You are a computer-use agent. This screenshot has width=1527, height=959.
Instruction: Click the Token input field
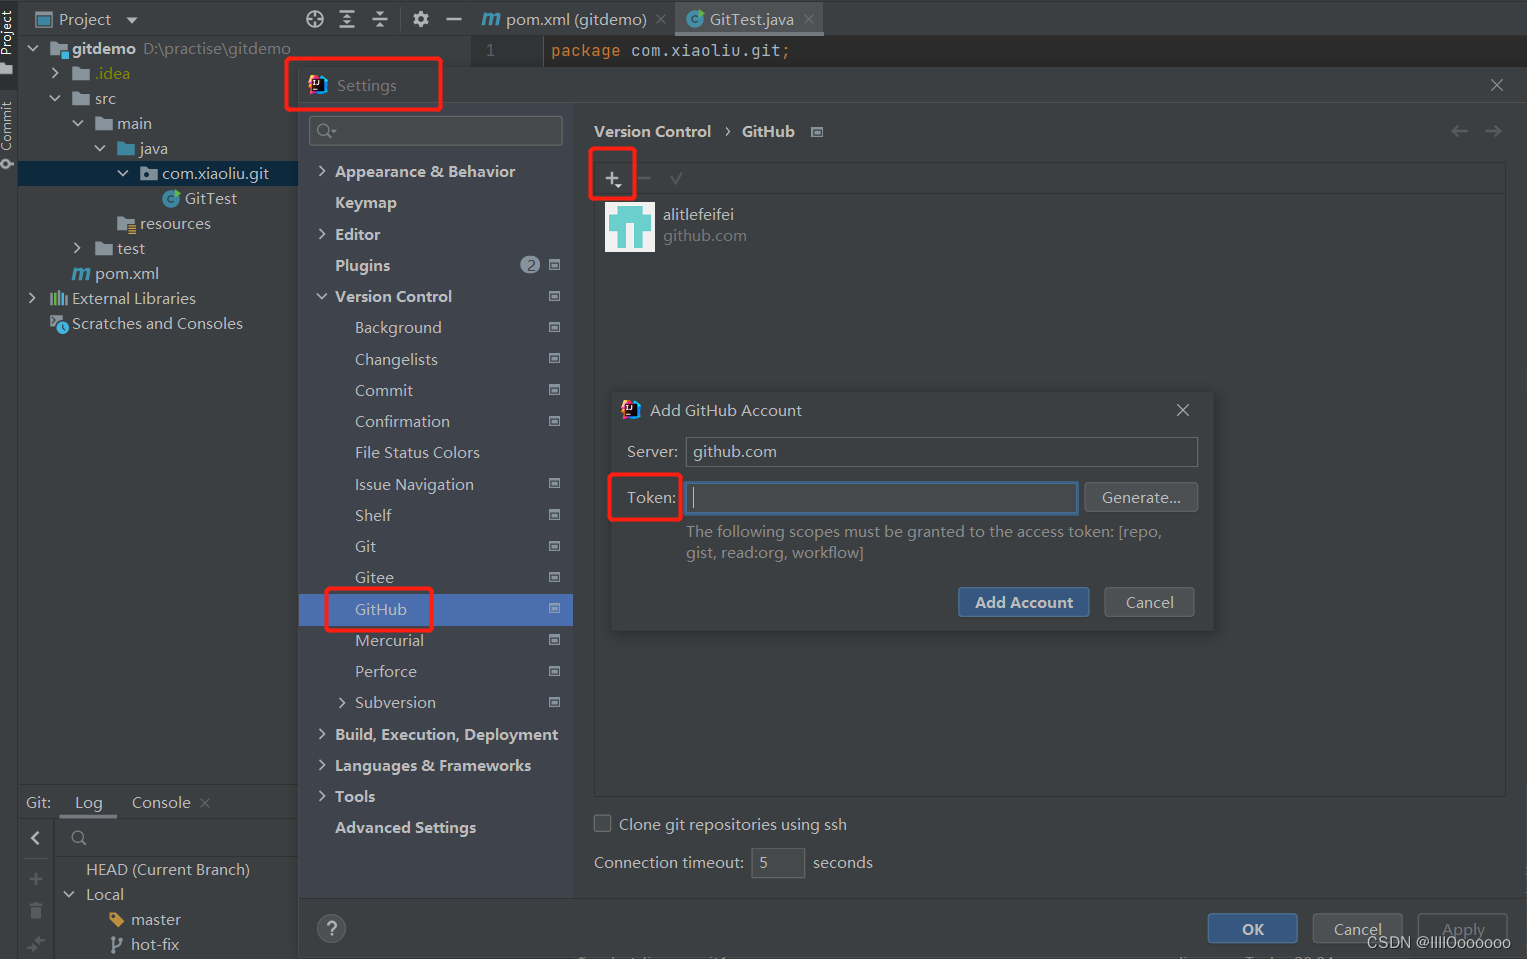point(881,497)
